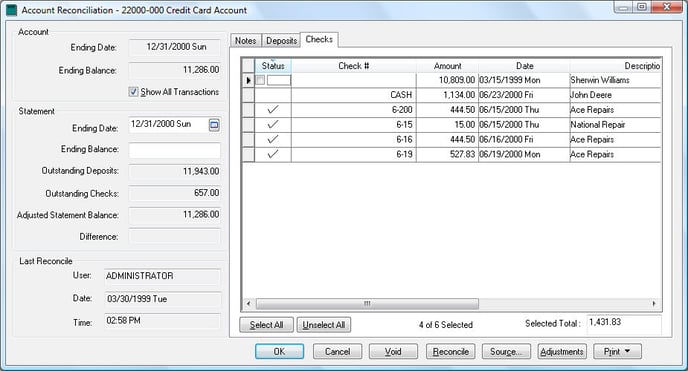This screenshot has height=371, width=688.
Task: Switch to the Notes tab
Action: 245,41
